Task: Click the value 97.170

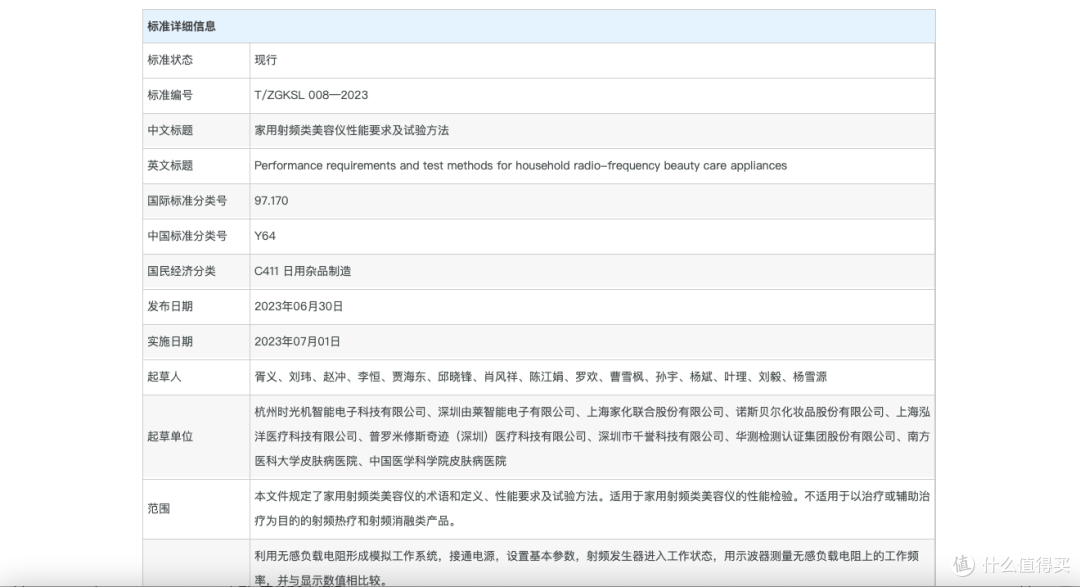Action: point(271,200)
